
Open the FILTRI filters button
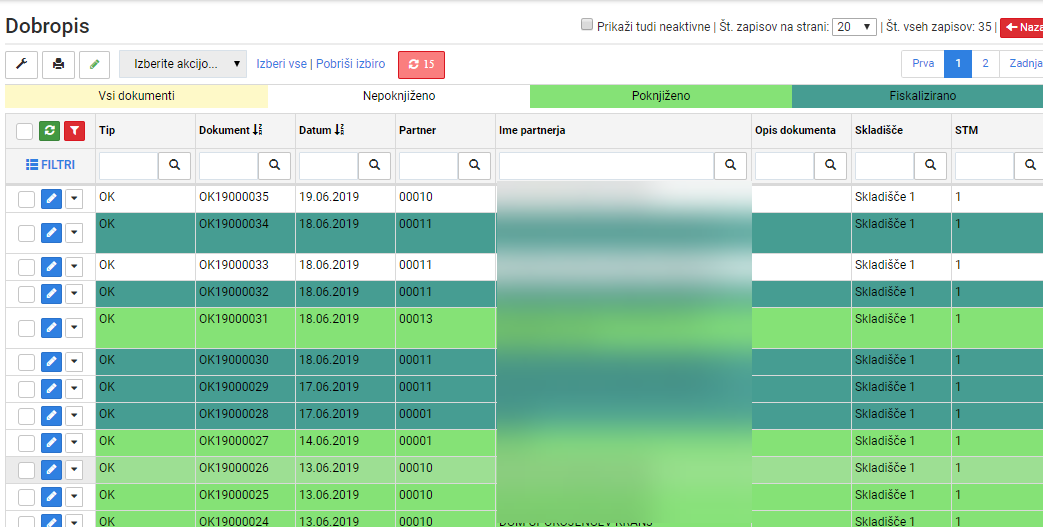(x=51, y=165)
